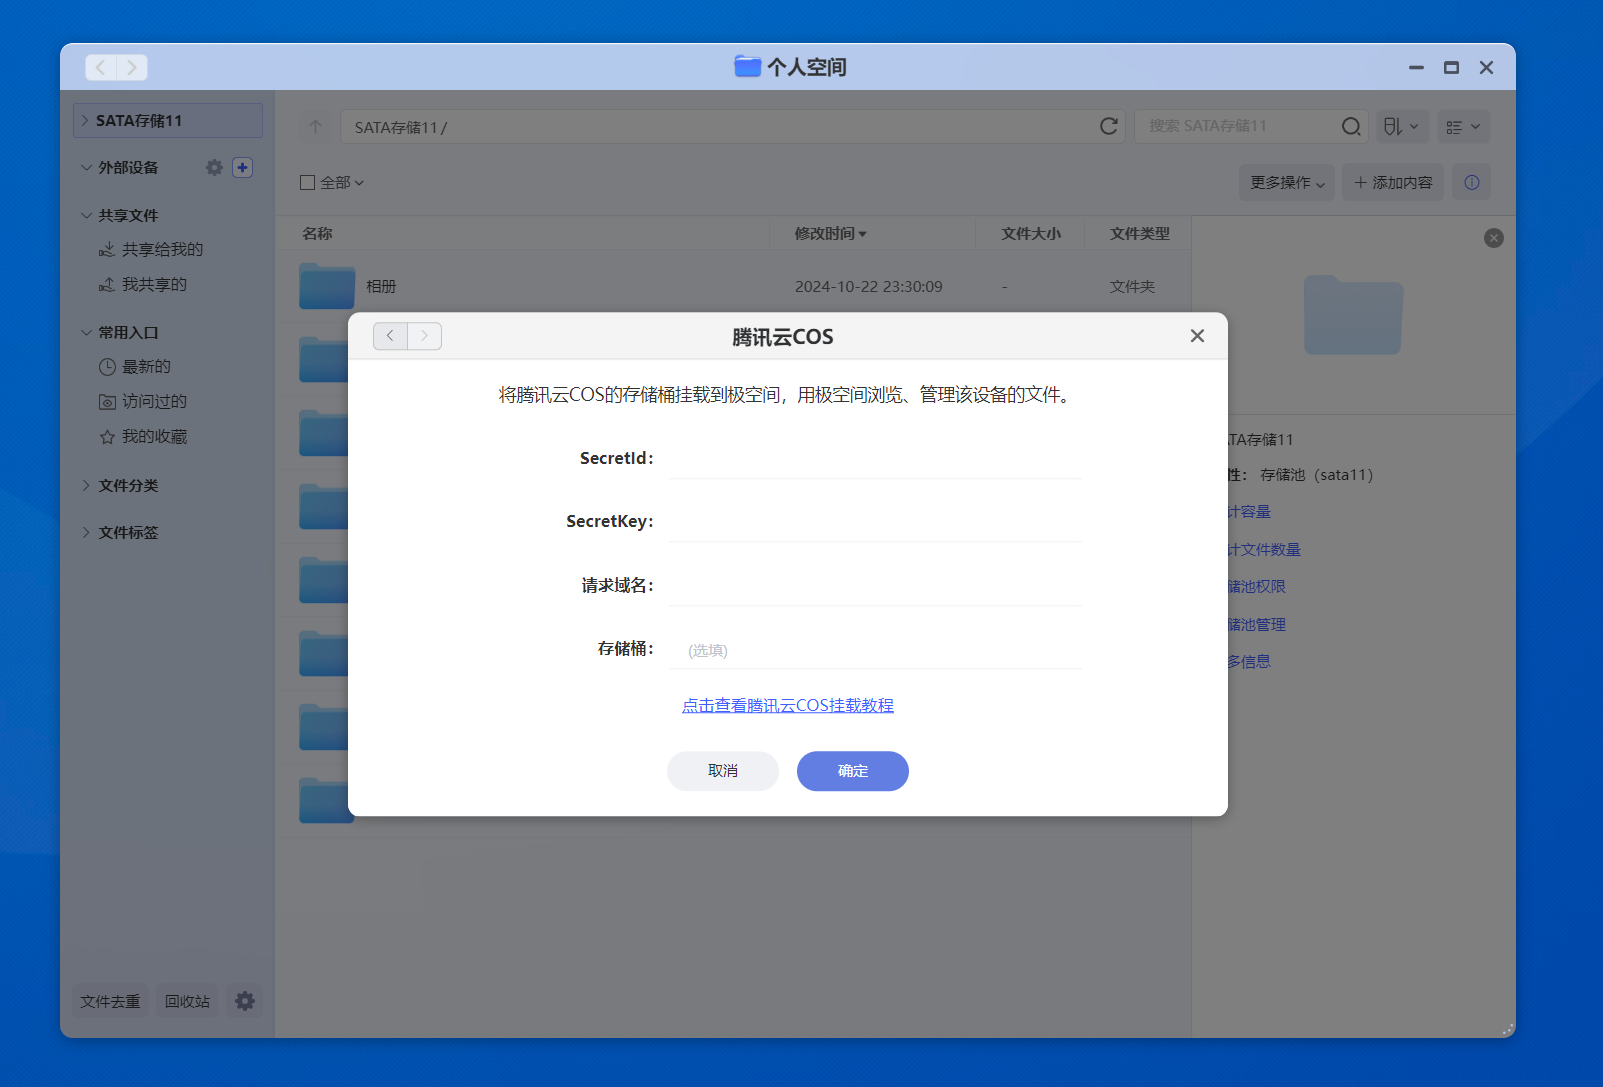The image size is (1603, 1087).
Task: Click the 确定 button to confirm mounting
Action: pos(852,771)
